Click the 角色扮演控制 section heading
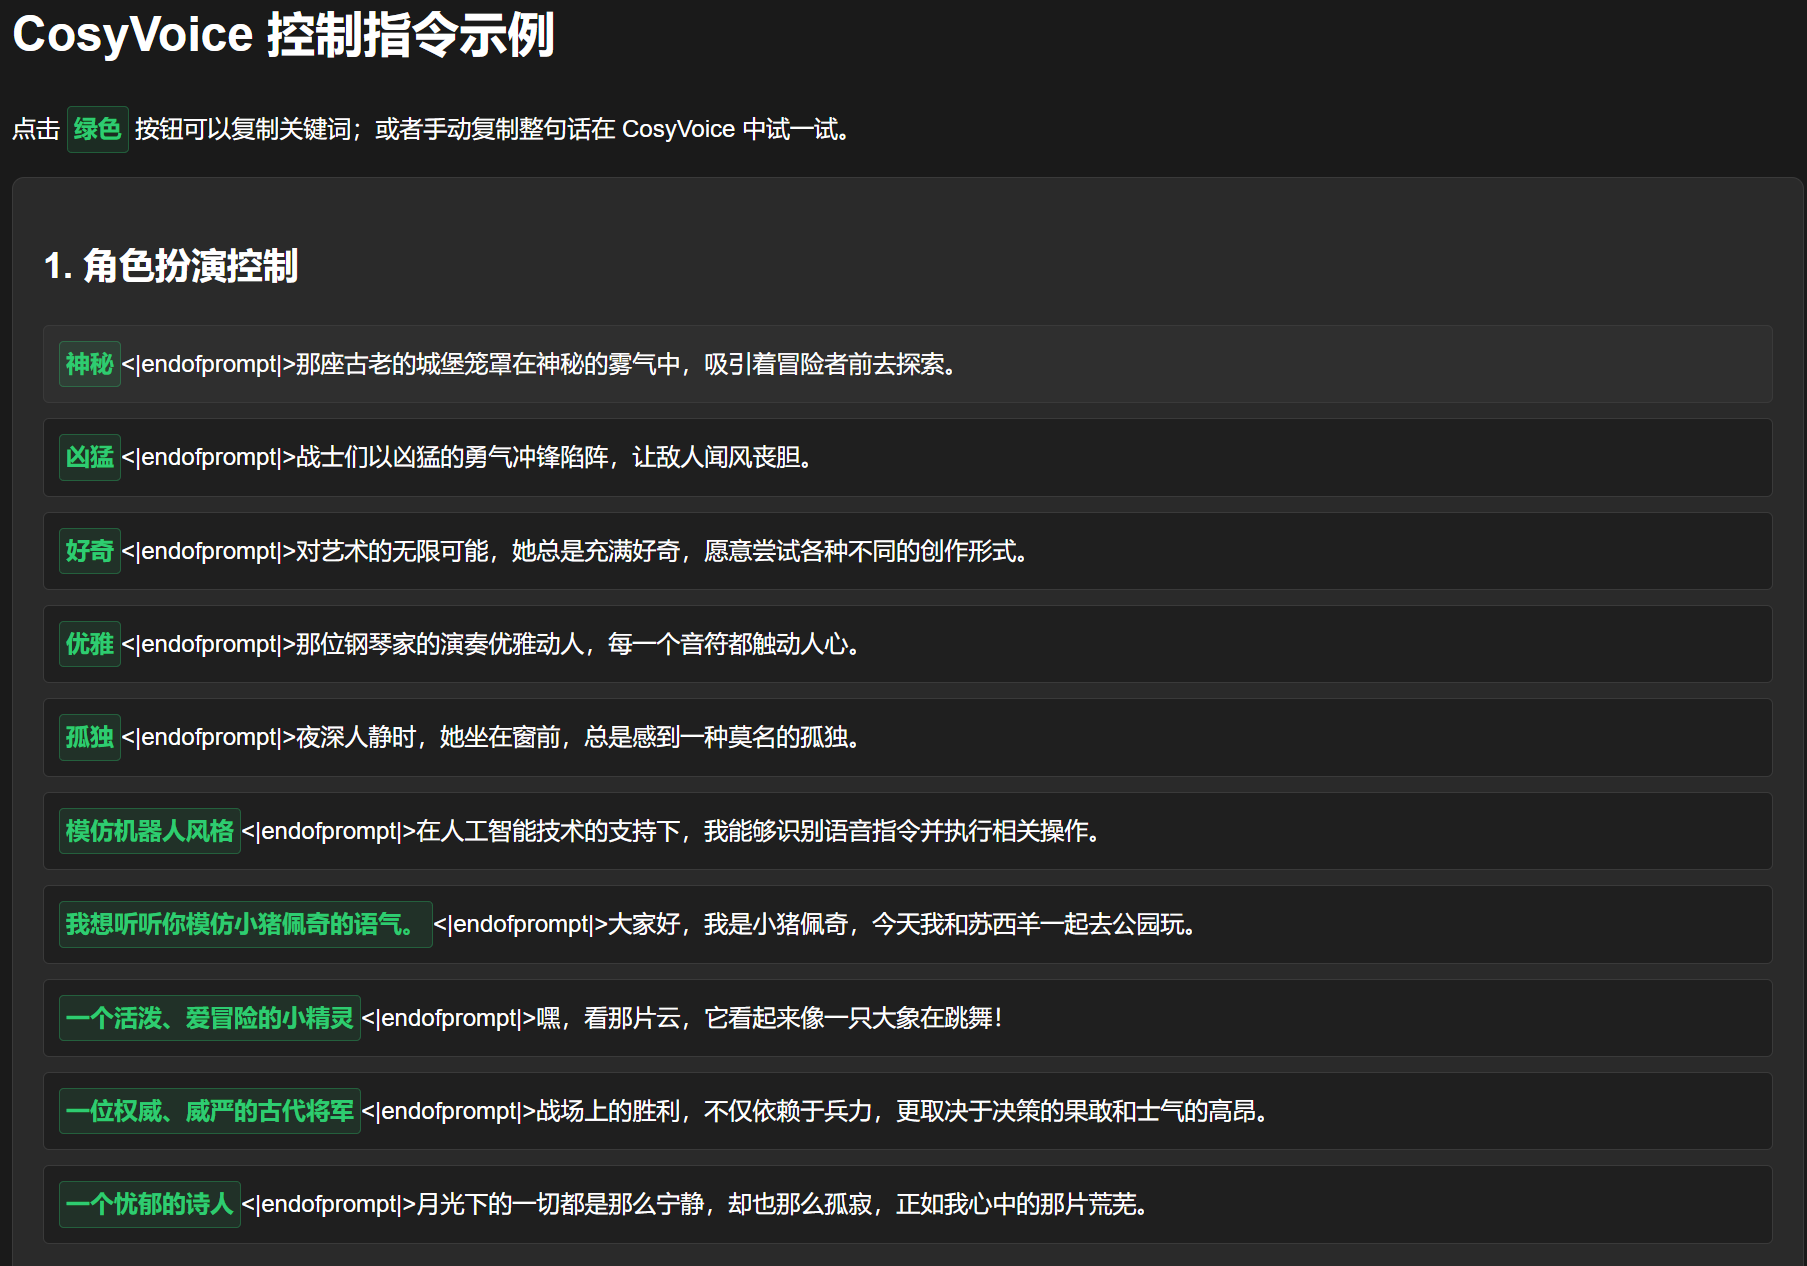The width and height of the screenshot is (1807, 1266). 172,267
